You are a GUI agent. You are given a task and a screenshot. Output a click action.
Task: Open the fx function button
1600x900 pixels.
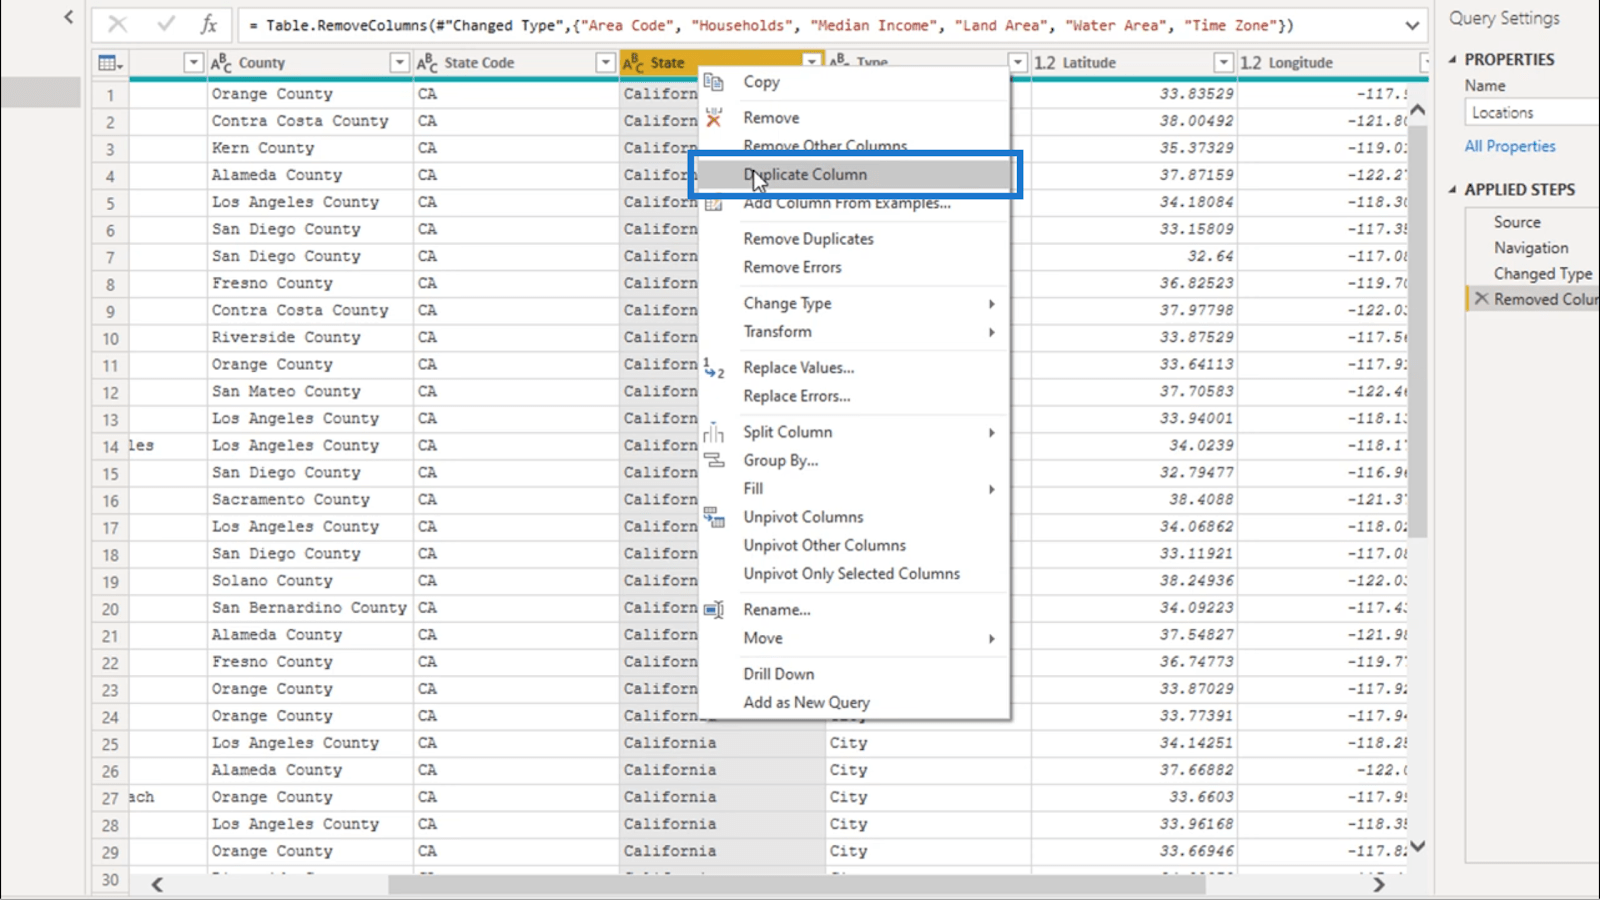click(x=209, y=25)
